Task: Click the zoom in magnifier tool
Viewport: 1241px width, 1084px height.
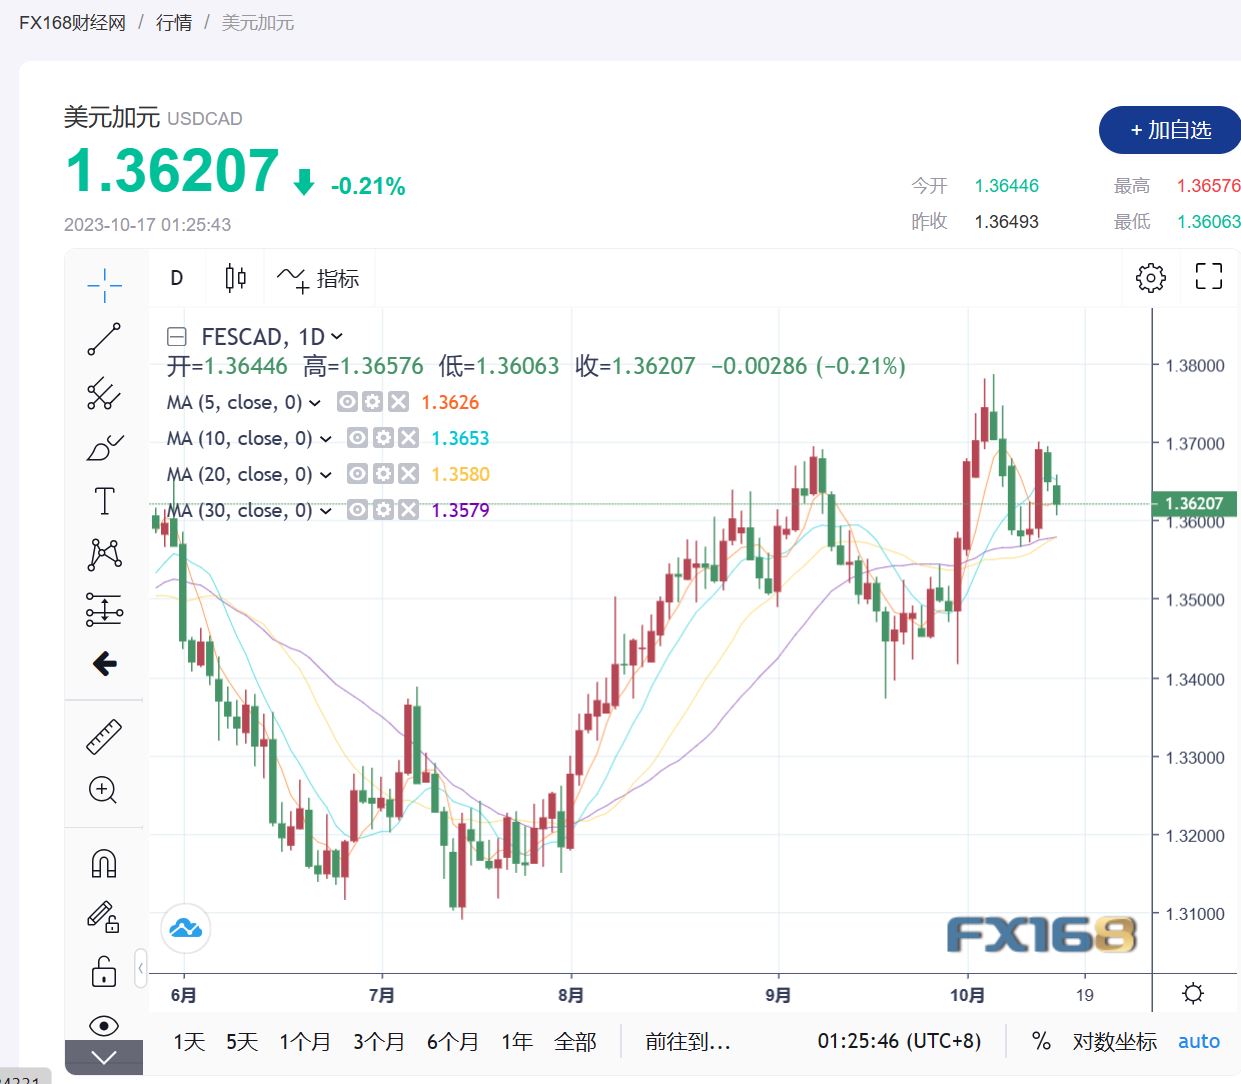Action: click(x=104, y=790)
